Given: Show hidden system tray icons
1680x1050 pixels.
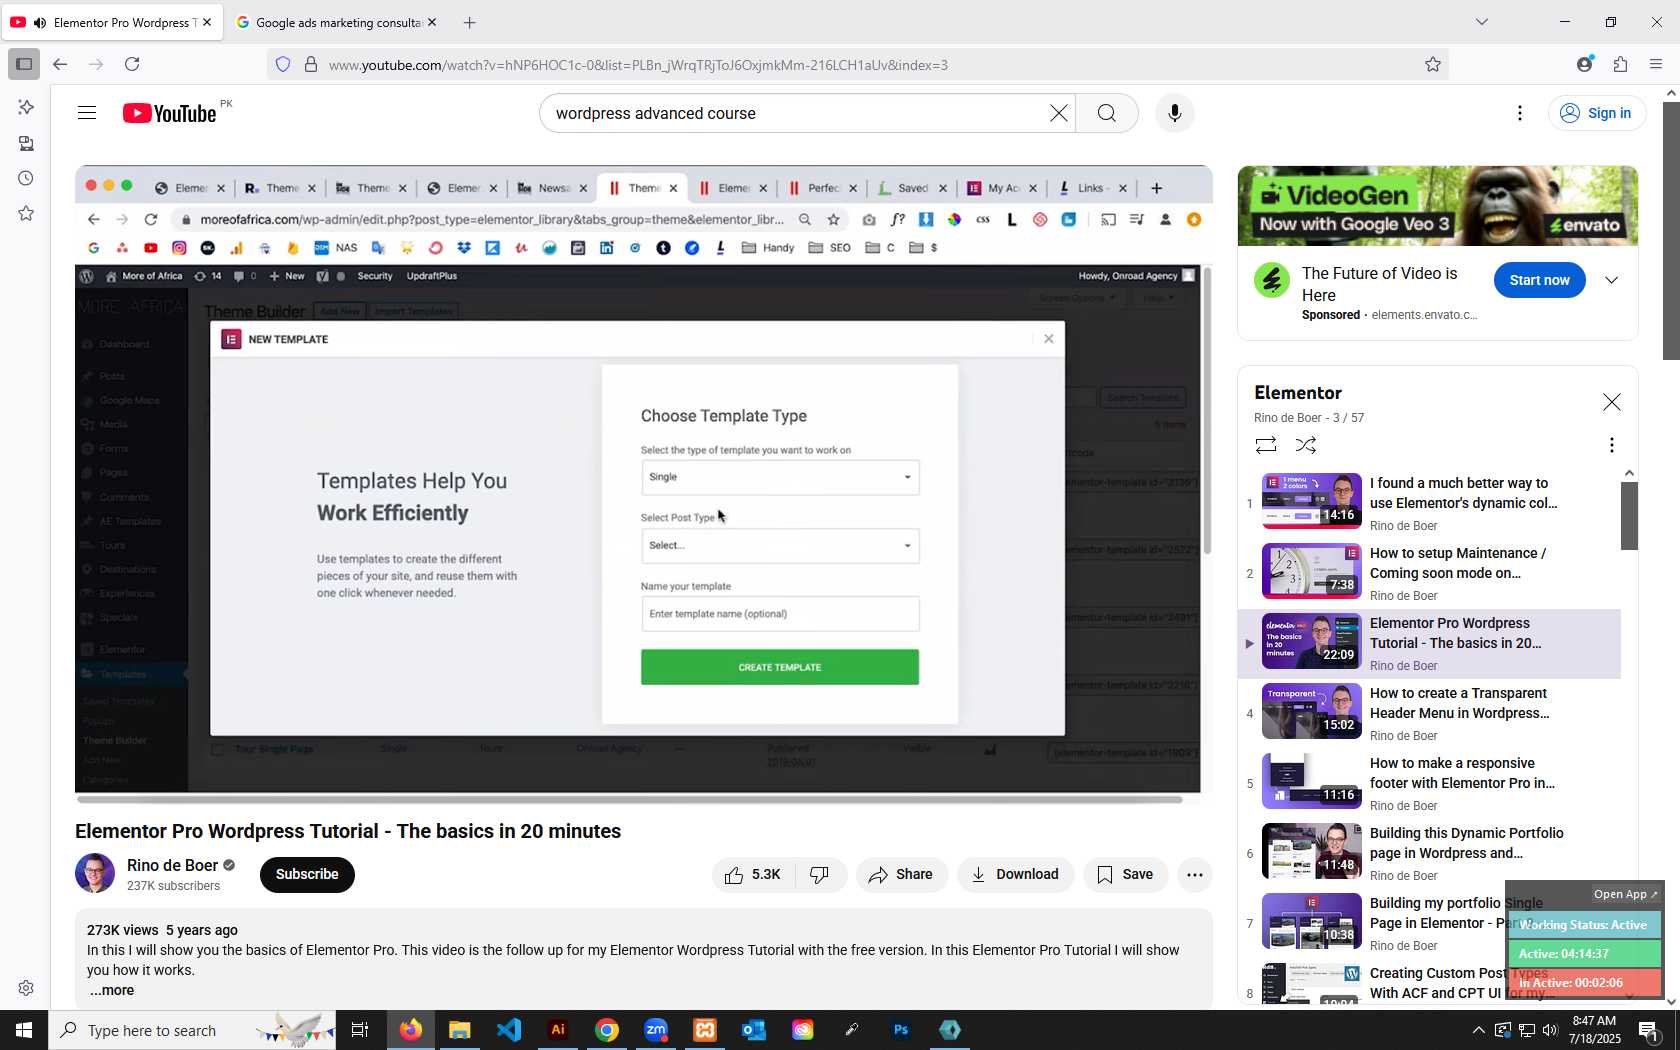Looking at the screenshot, I should click(1478, 1030).
